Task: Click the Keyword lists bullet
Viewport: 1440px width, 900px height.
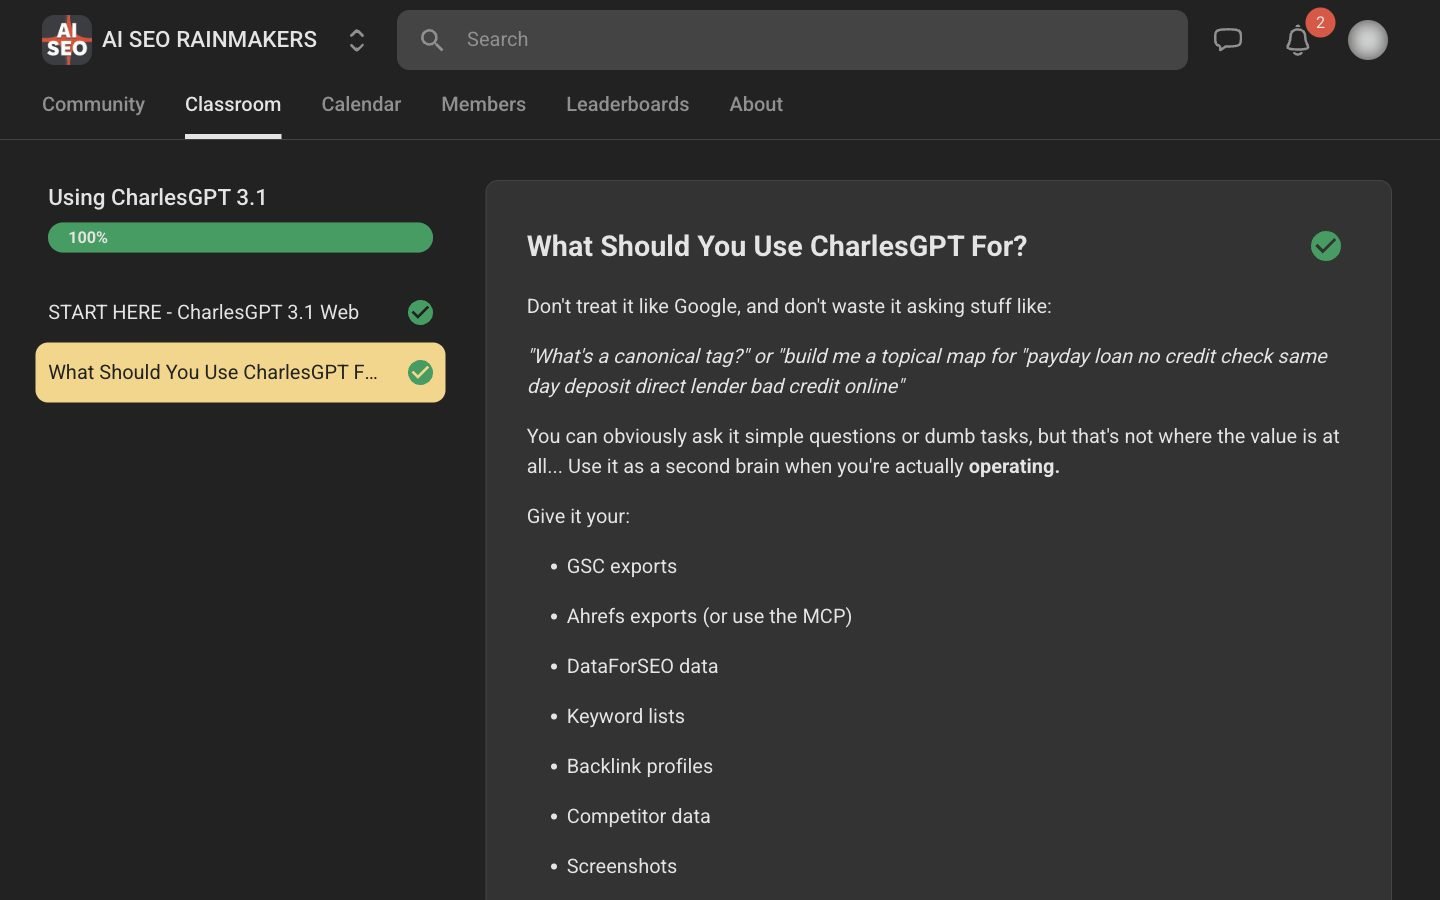Action: 625,716
